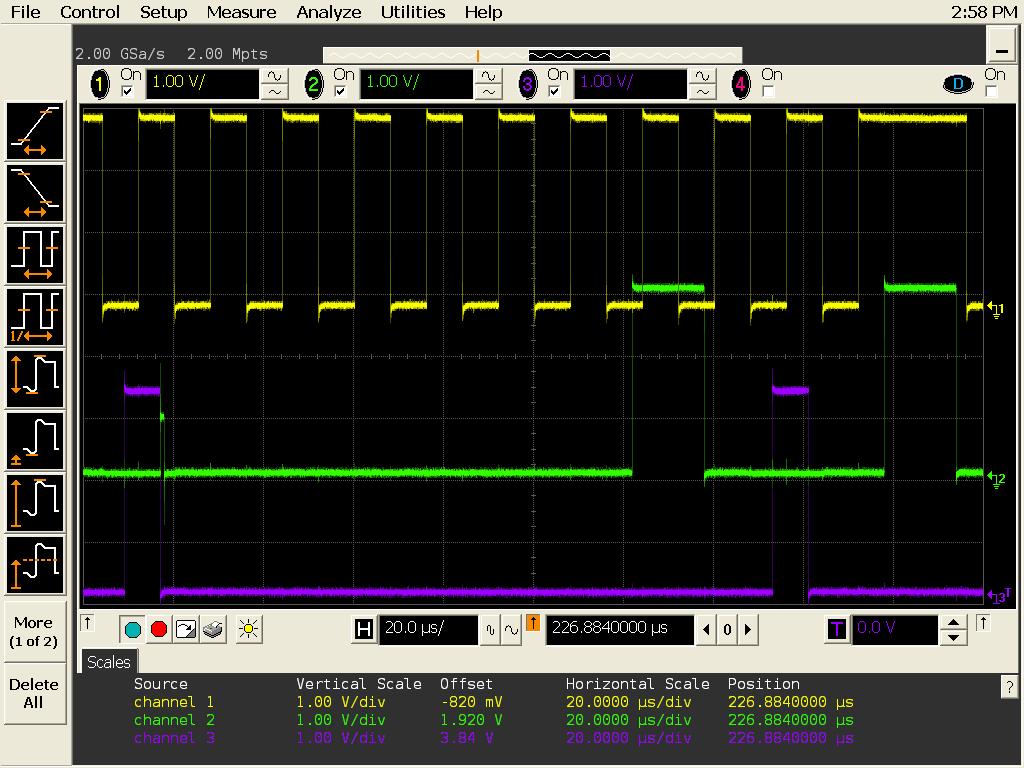
Task: Select the dashed-line overshoot measurement icon
Action: click(x=35, y=565)
